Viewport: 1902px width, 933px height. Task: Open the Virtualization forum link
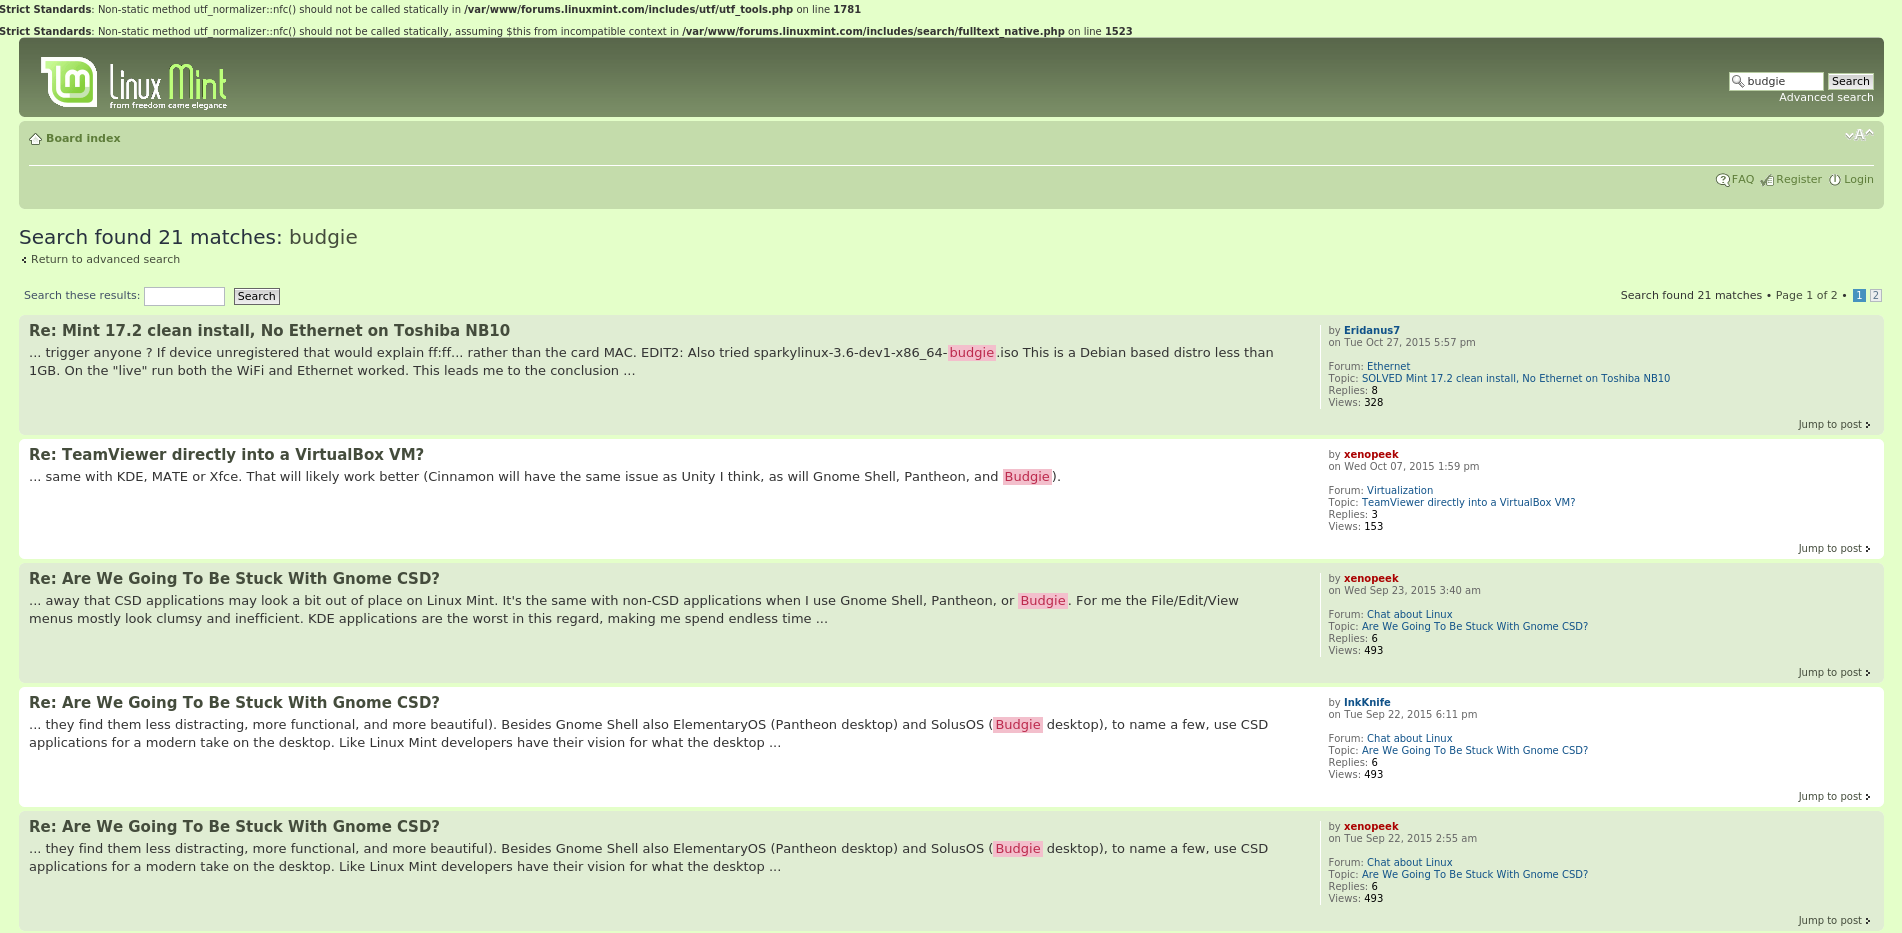1400,491
